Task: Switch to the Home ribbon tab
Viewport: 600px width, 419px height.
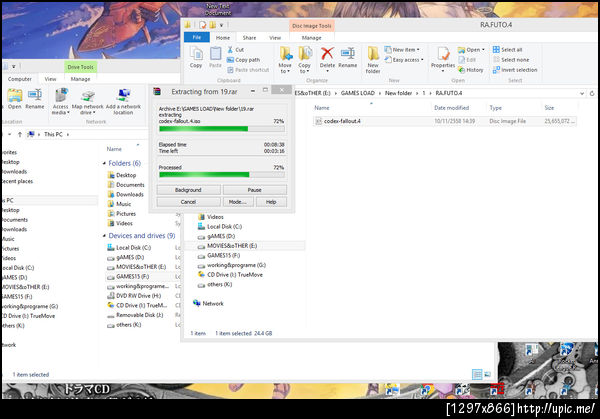Action: tap(223, 37)
